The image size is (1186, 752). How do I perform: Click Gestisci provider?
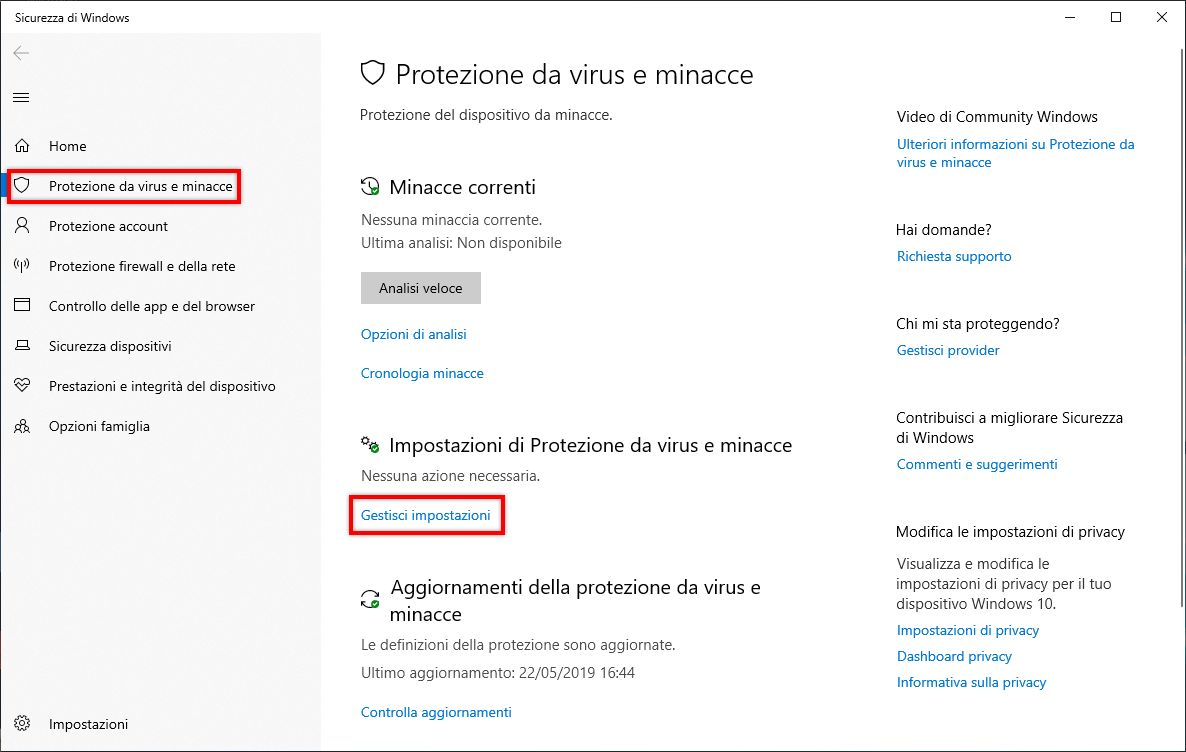[x=947, y=350]
